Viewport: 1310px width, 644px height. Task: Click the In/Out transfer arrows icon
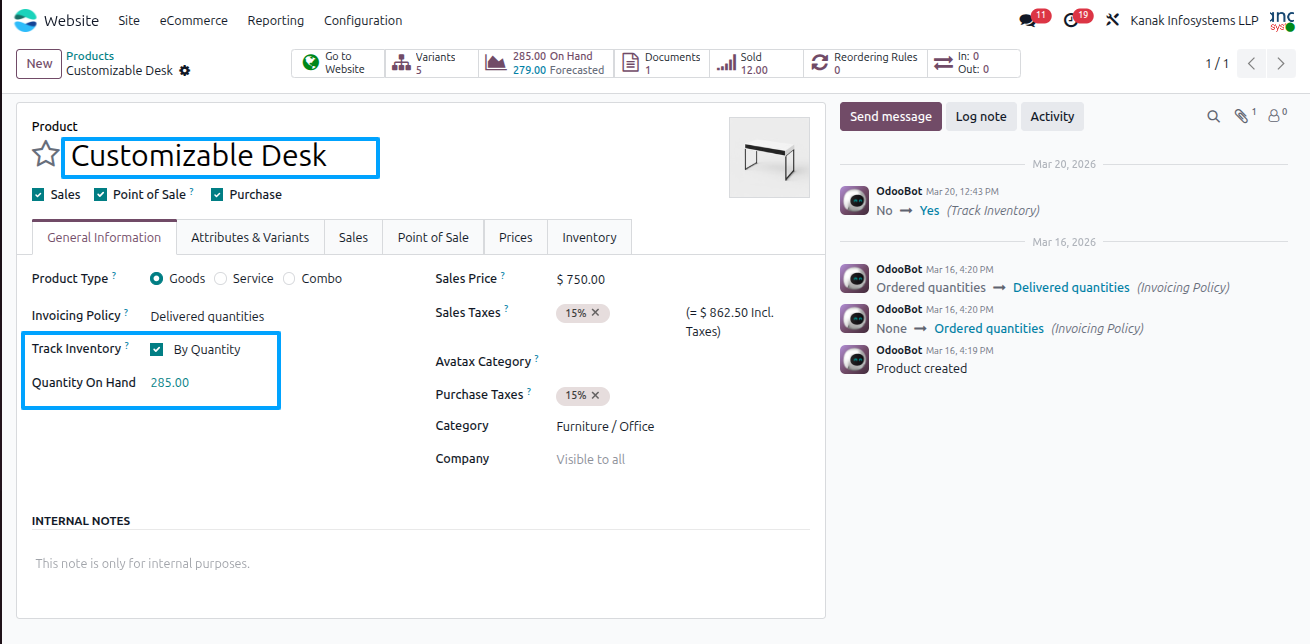(x=943, y=63)
